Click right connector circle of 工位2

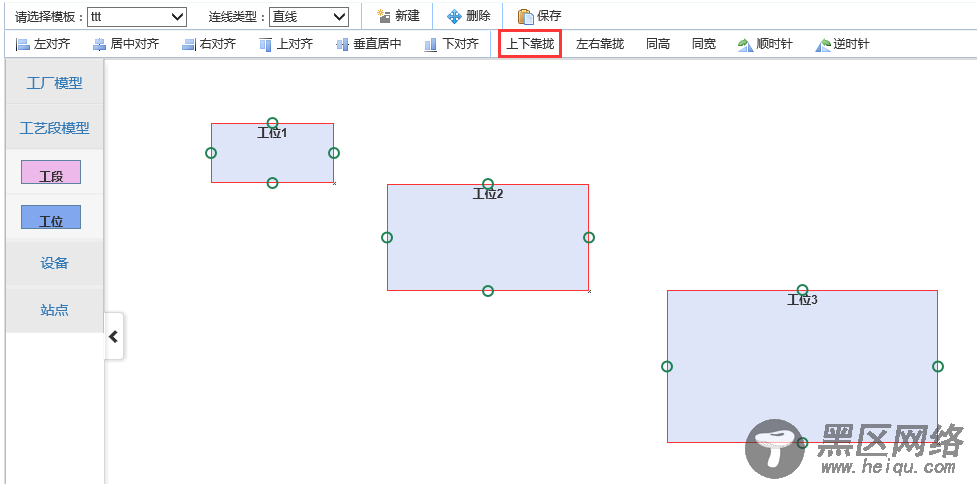[x=589, y=237]
